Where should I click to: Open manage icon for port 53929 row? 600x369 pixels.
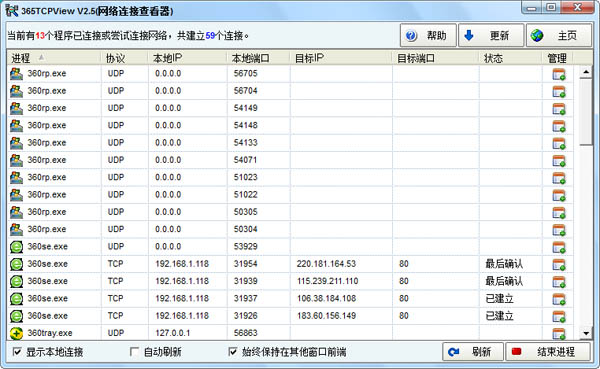pyautogui.click(x=559, y=247)
